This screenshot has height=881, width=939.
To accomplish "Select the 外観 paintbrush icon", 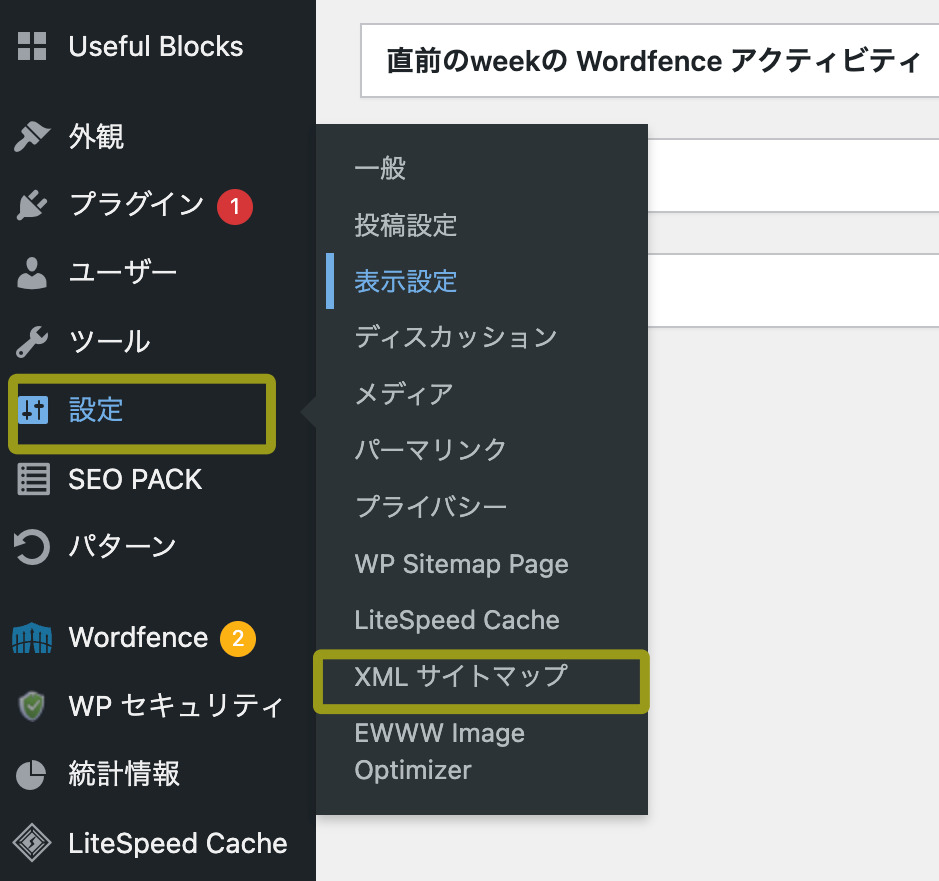I will click(31, 137).
